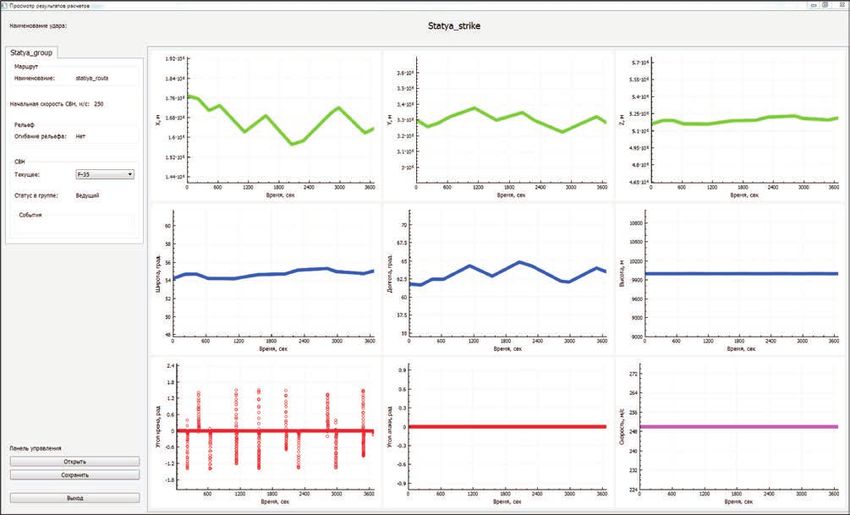Viewport: 850px width, 515px height.
Task: Click the Выход button to exit
Action: [x=69, y=497]
